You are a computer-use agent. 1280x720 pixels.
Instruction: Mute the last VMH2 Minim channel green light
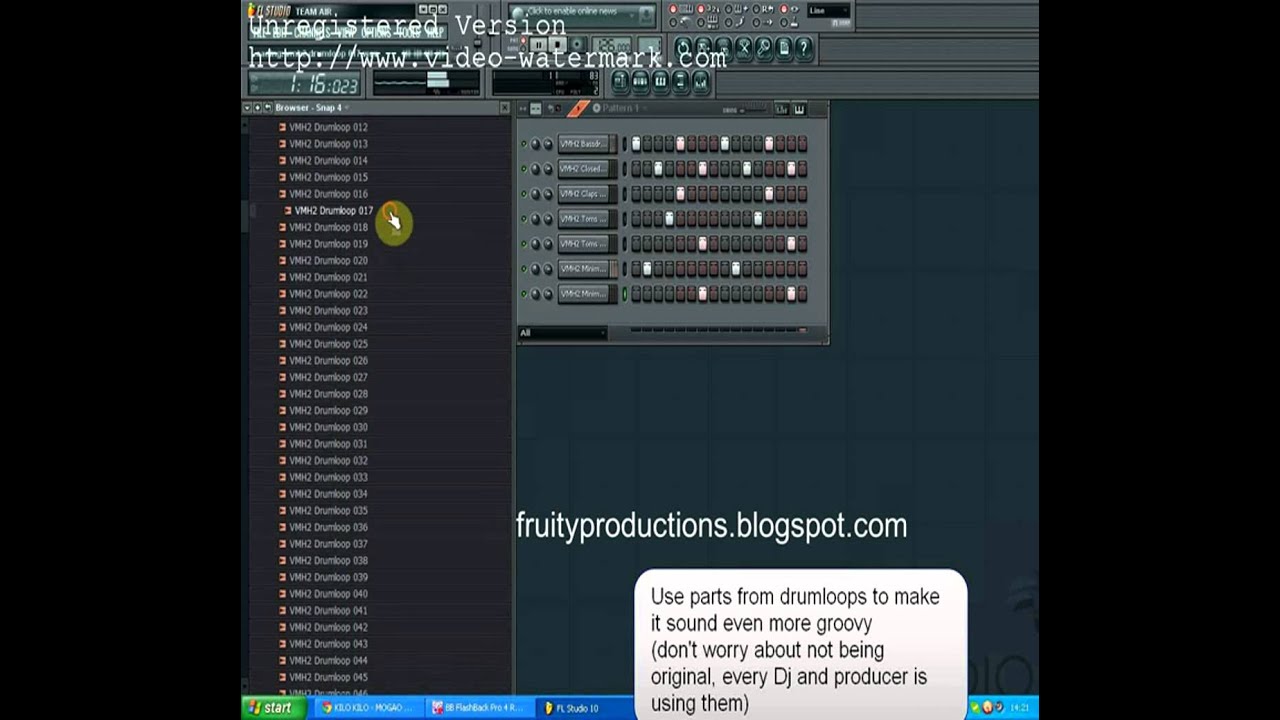(523, 294)
